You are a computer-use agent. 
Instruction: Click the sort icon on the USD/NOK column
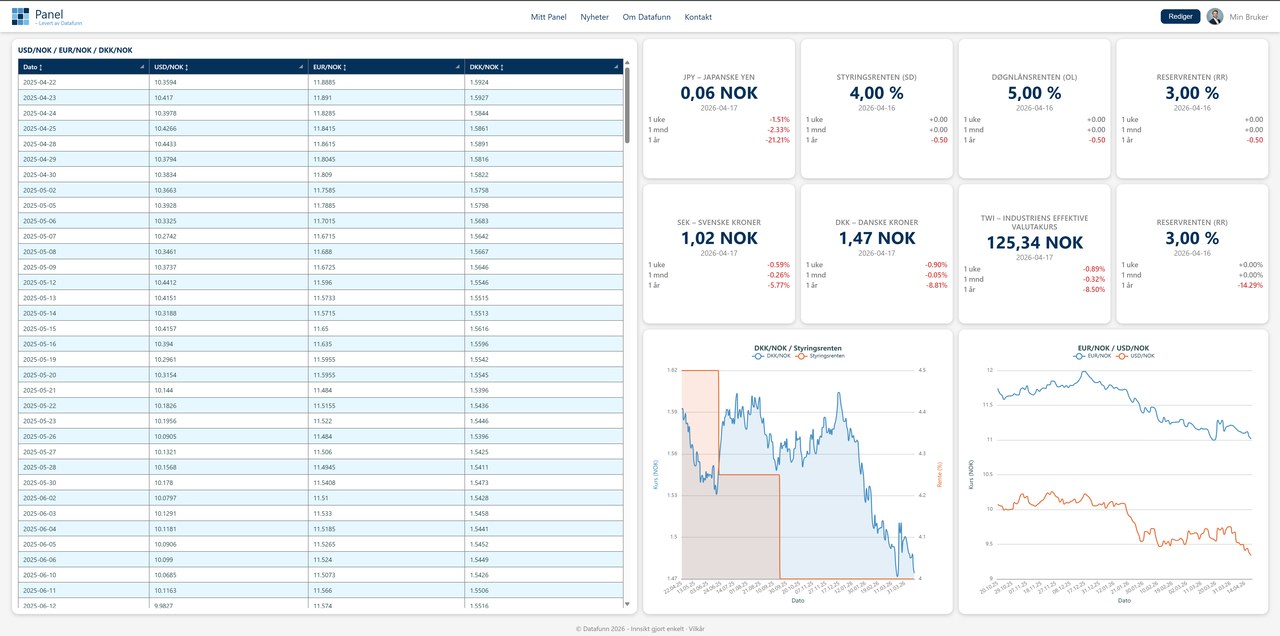[187, 66]
